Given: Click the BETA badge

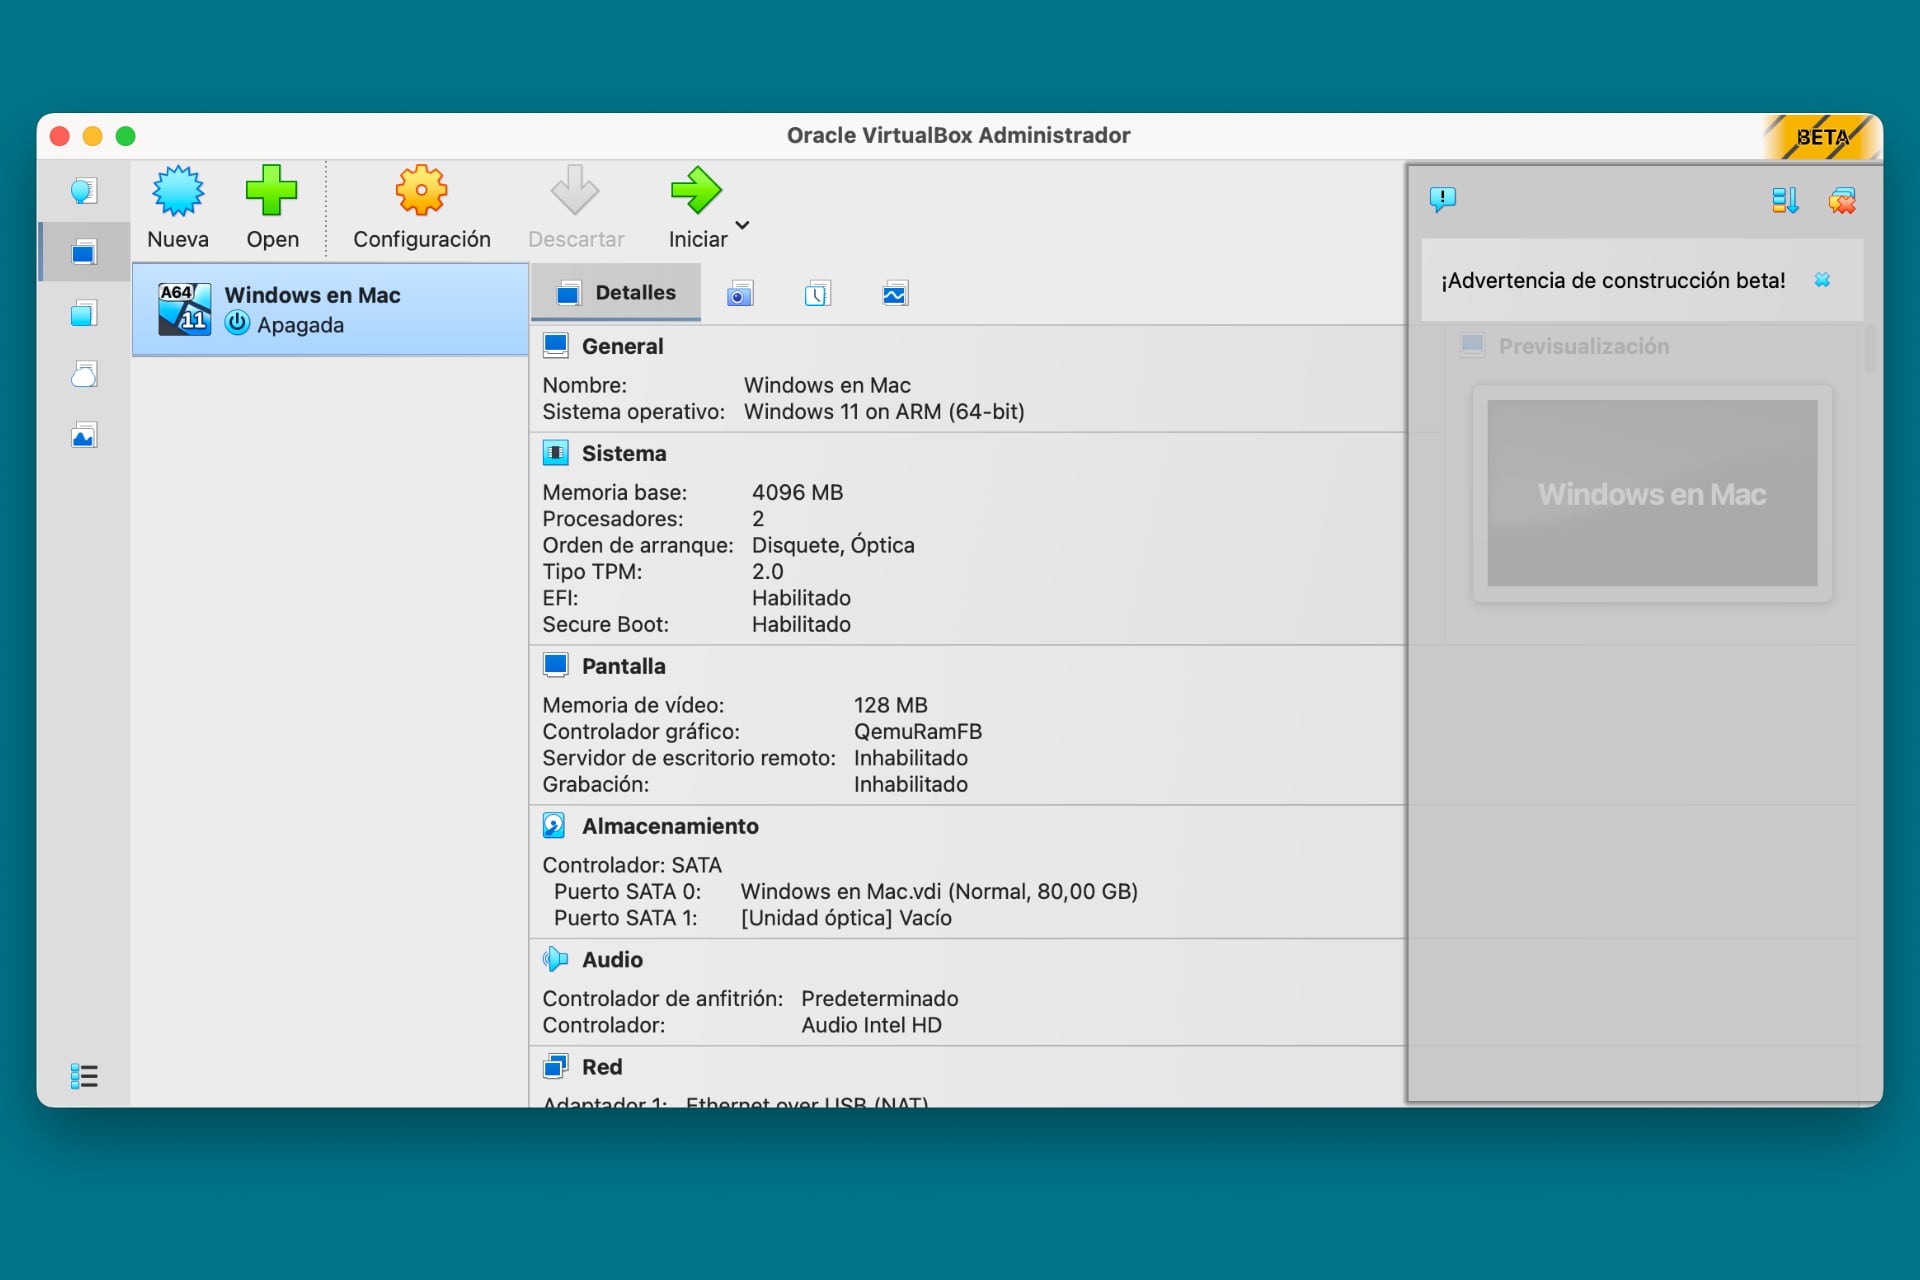Looking at the screenshot, I should click(1822, 137).
